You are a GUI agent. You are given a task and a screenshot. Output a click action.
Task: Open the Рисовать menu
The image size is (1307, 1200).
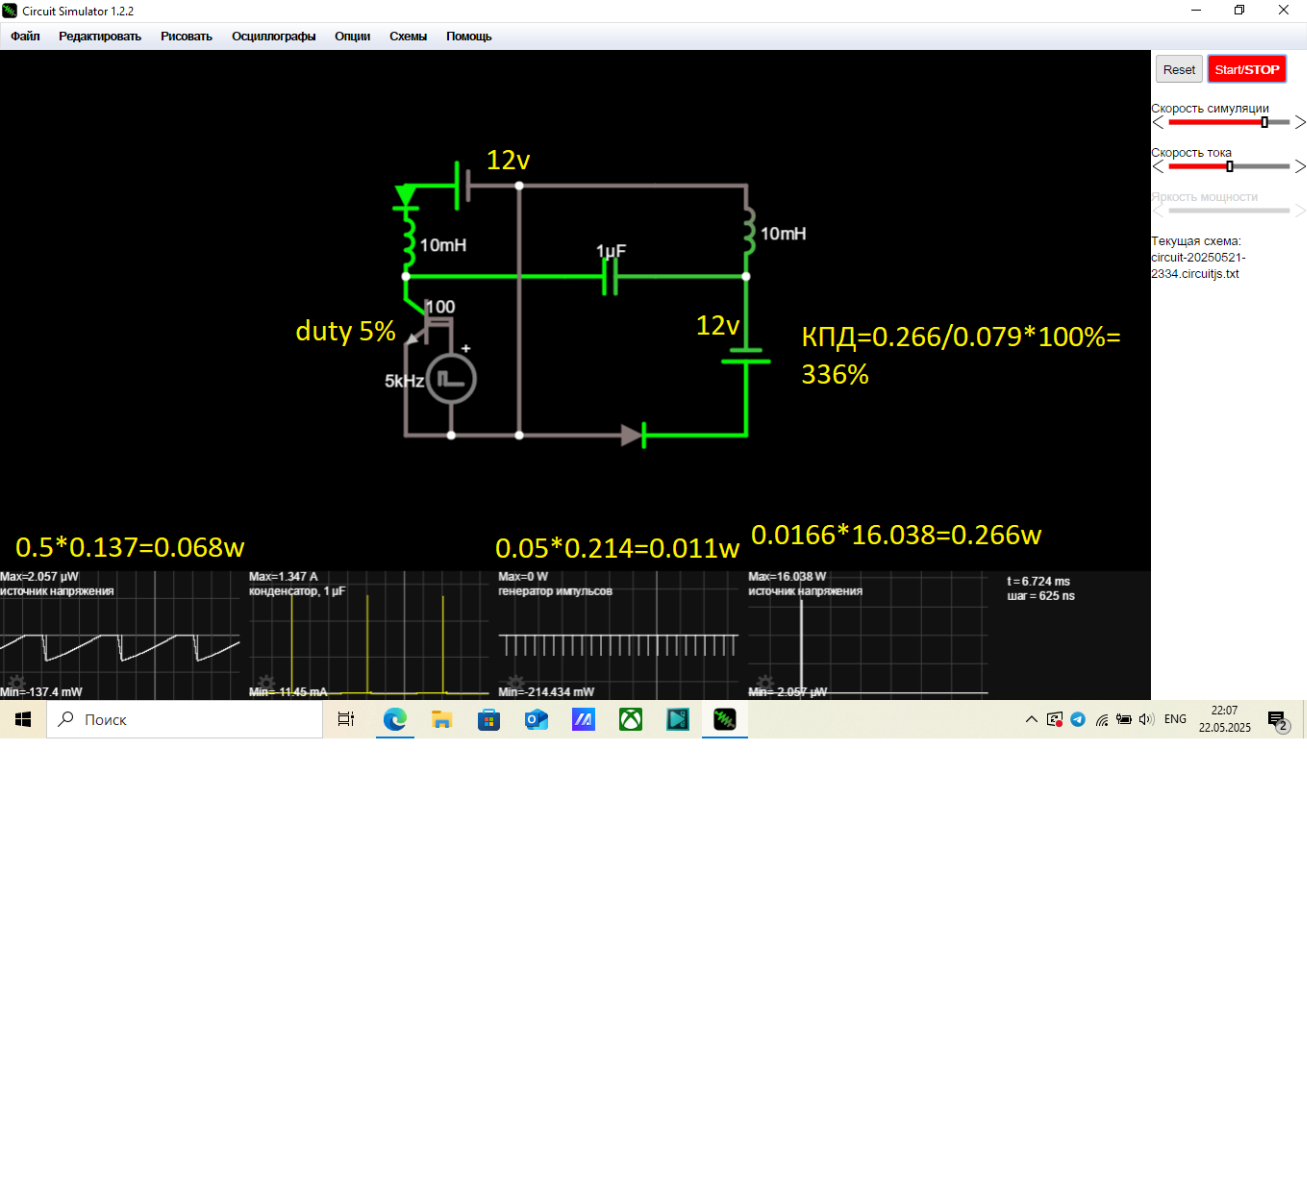click(186, 36)
